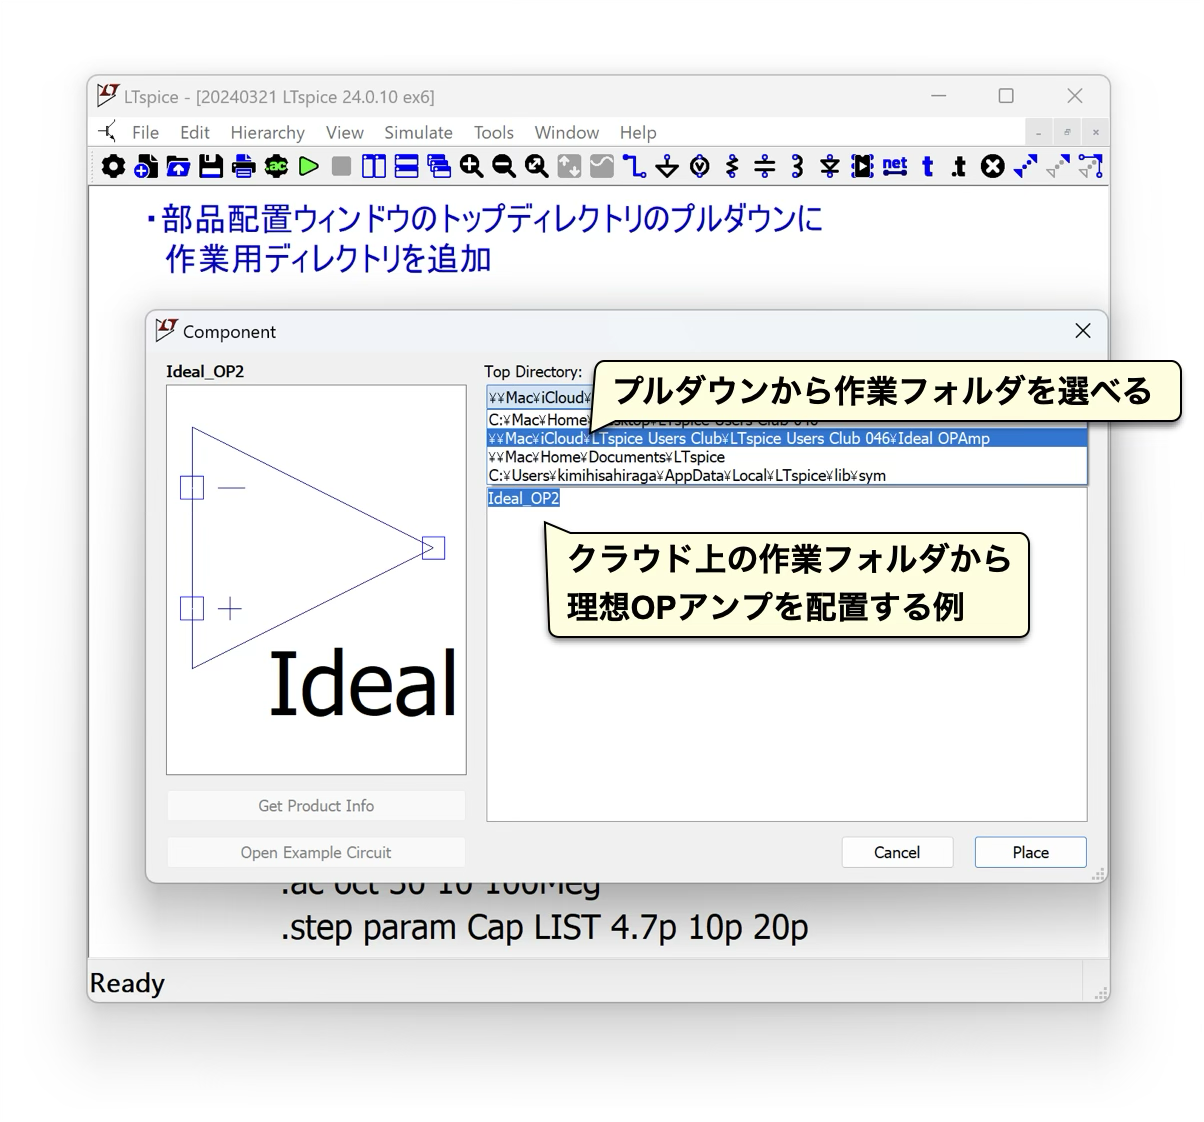Start simulation with the green Run arrow
Viewport: 1204px width, 1122px height.
pos(309,167)
